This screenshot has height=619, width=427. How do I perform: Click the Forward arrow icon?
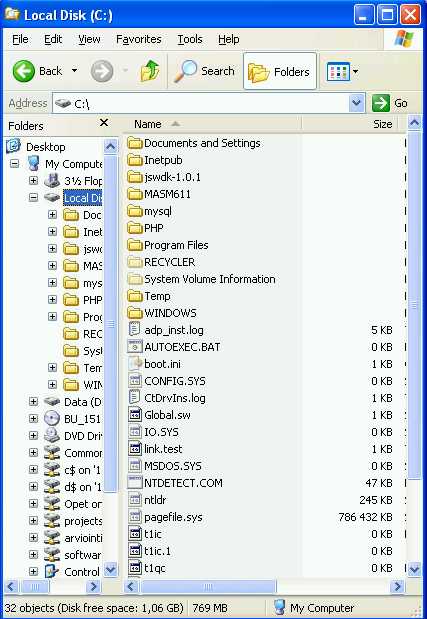coord(102,71)
